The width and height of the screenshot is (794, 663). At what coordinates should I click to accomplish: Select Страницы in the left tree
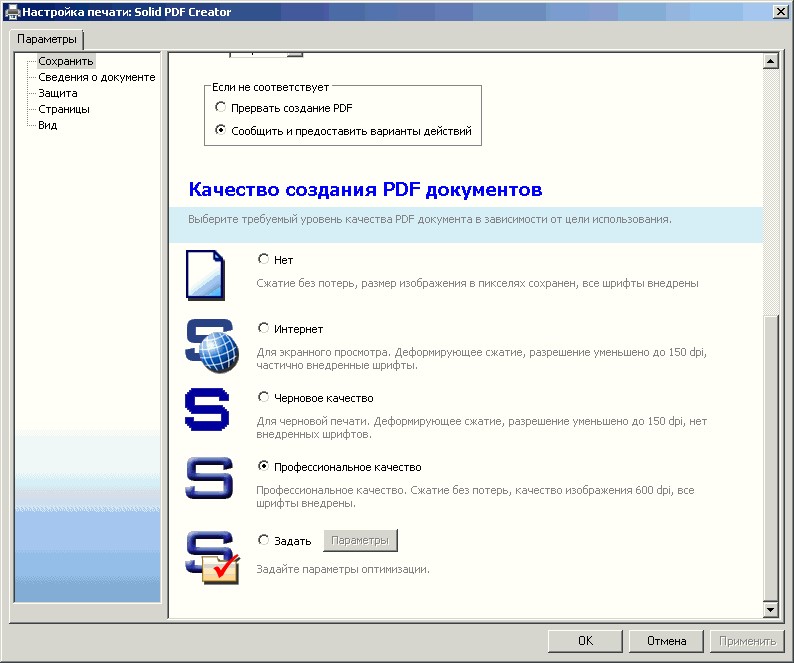(x=64, y=109)
